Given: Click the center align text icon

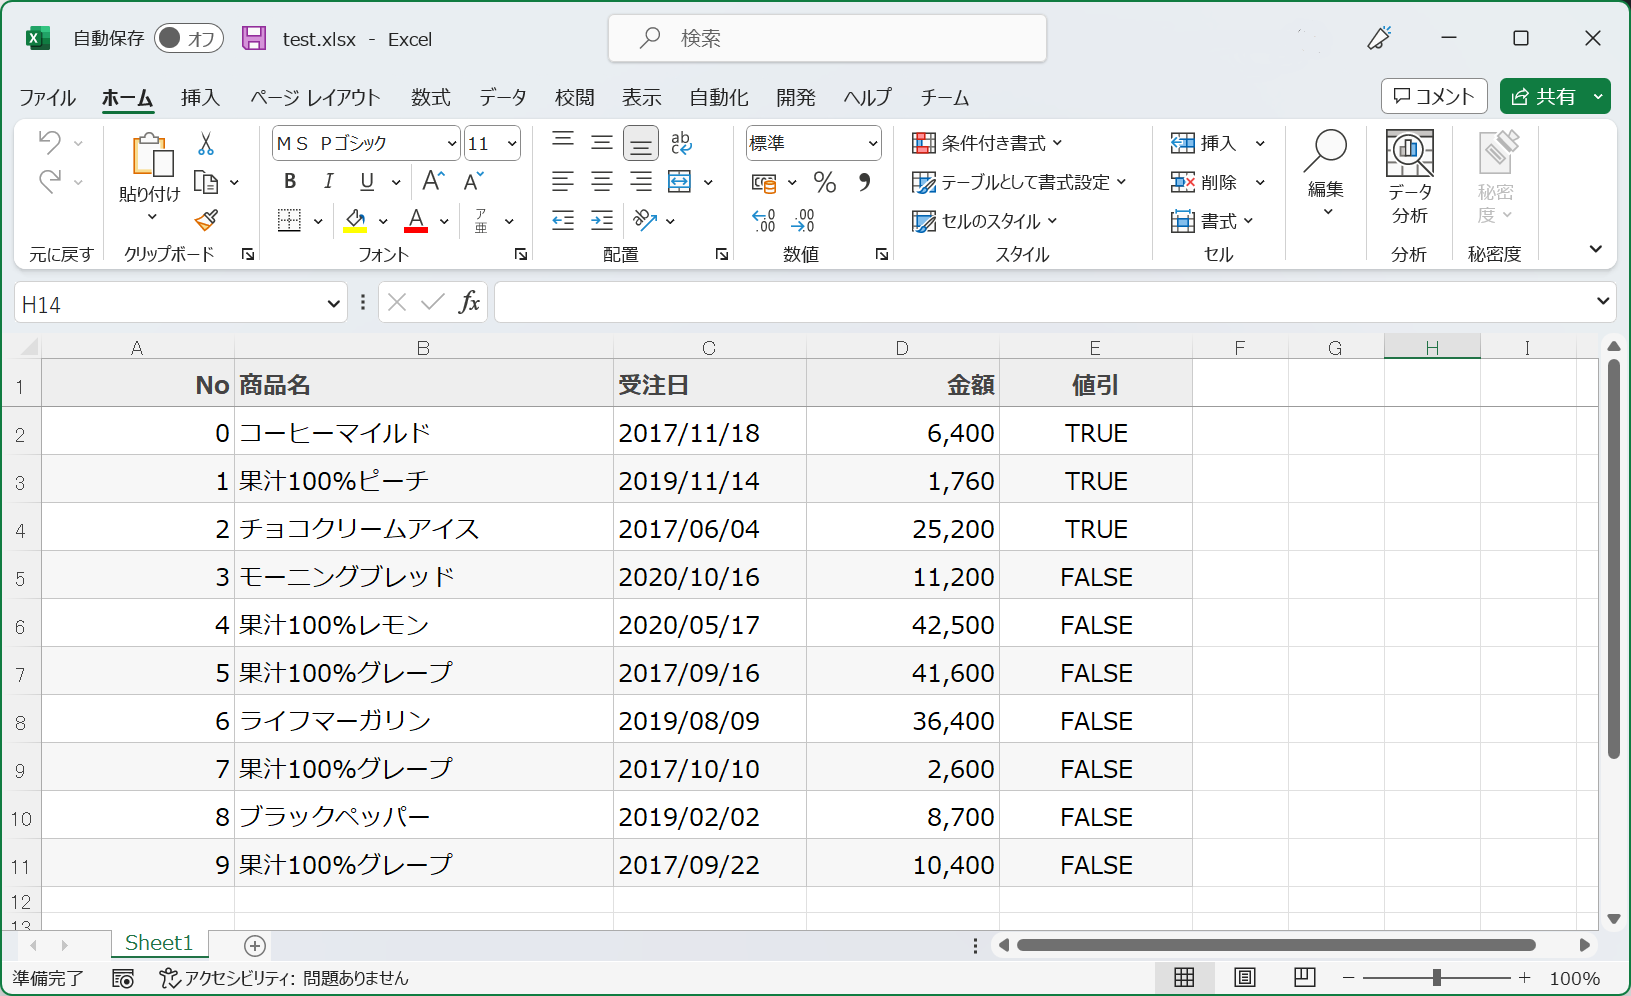Looking at the screenshot, I should [x=601, y=182].
